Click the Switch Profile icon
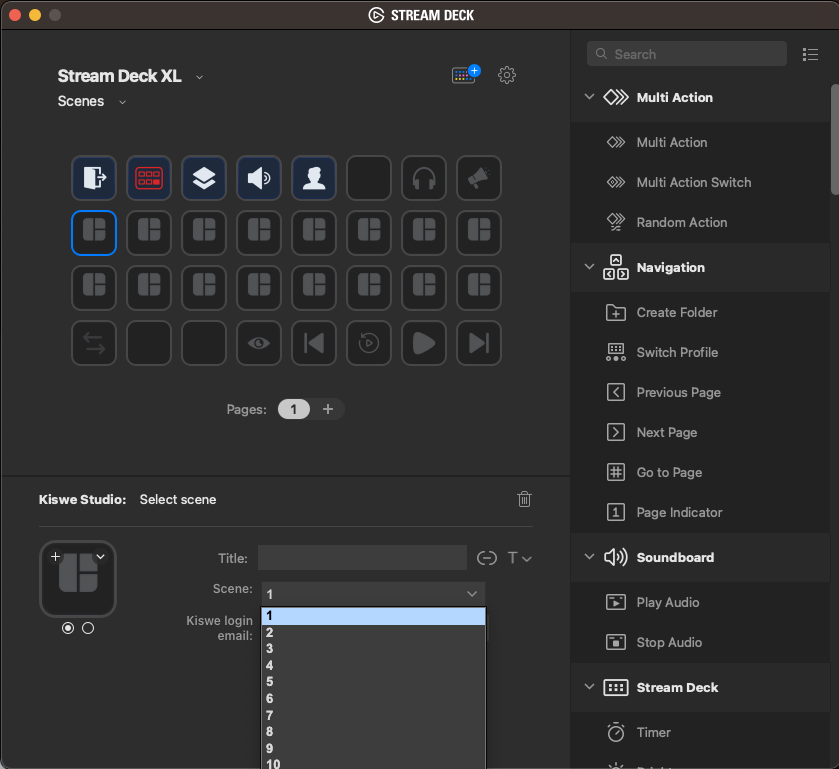Screen dimensions: 839x769 tap(616, 352)
